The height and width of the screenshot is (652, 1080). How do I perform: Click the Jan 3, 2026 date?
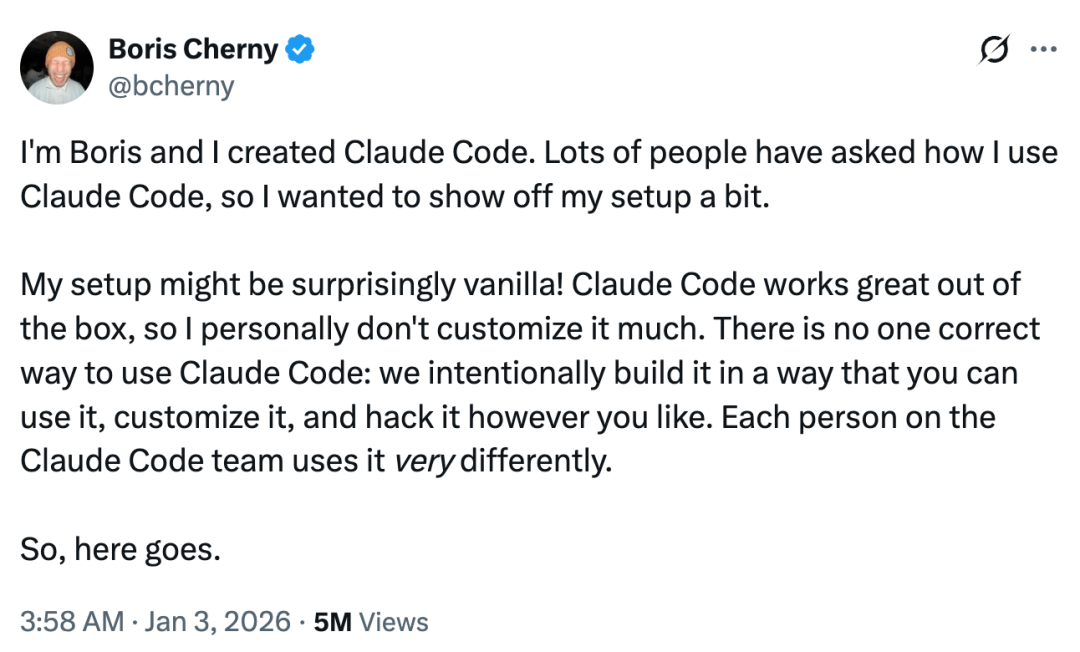[x=218, y=622]
